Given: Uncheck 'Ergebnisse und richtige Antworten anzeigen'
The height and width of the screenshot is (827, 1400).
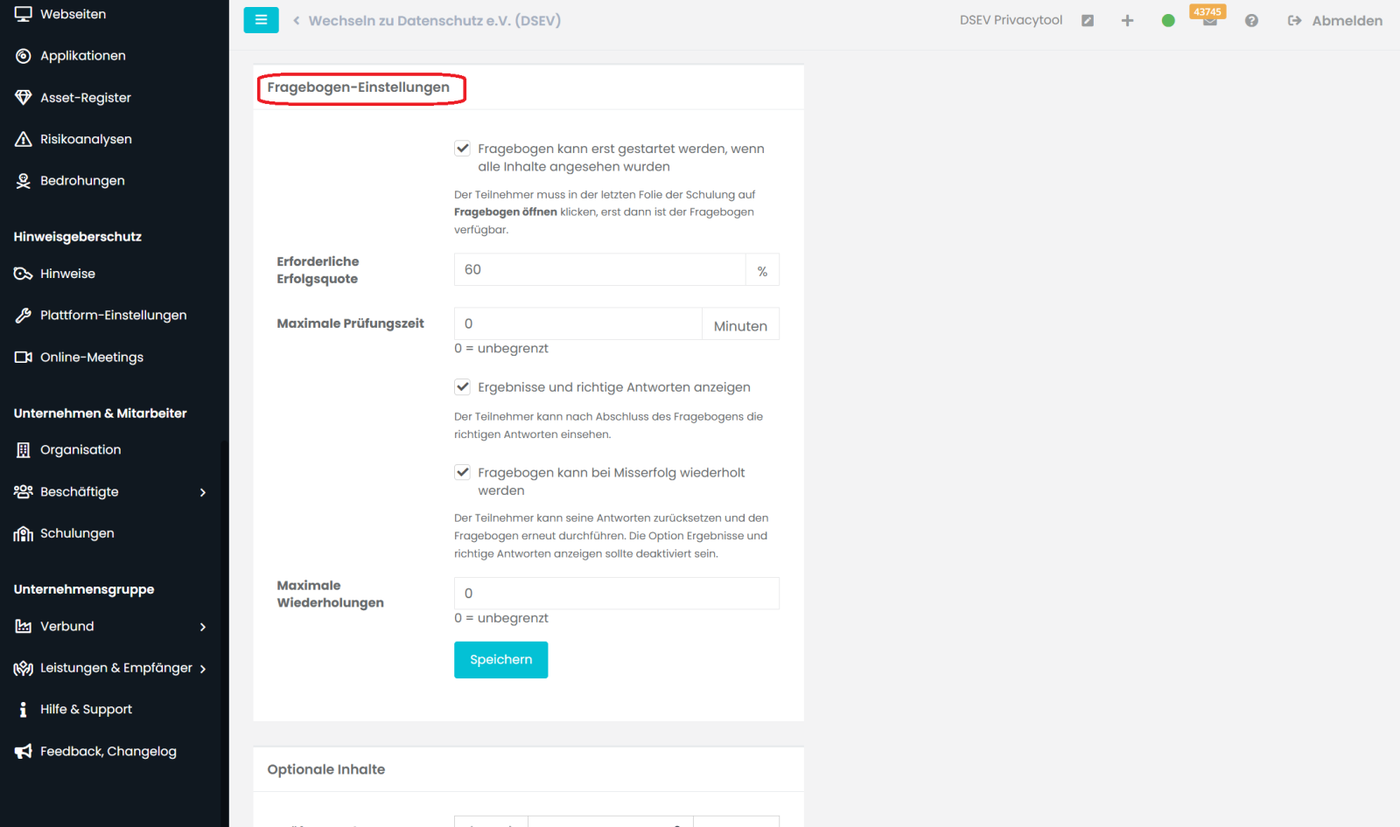Looking at the screenshot, I should [462, 387].
